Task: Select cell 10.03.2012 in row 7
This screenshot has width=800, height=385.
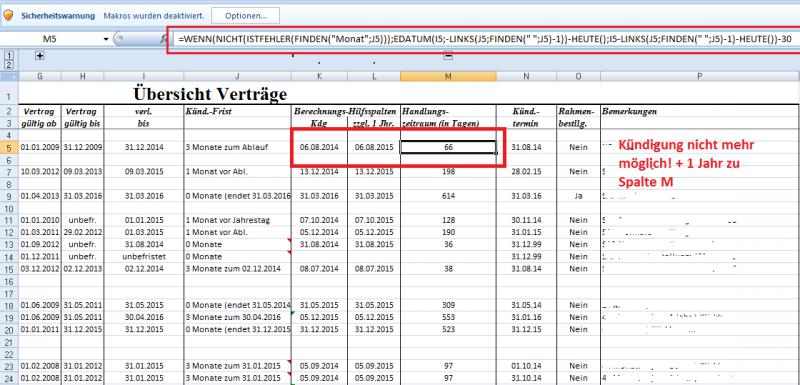Action: [x=40, y=171]
